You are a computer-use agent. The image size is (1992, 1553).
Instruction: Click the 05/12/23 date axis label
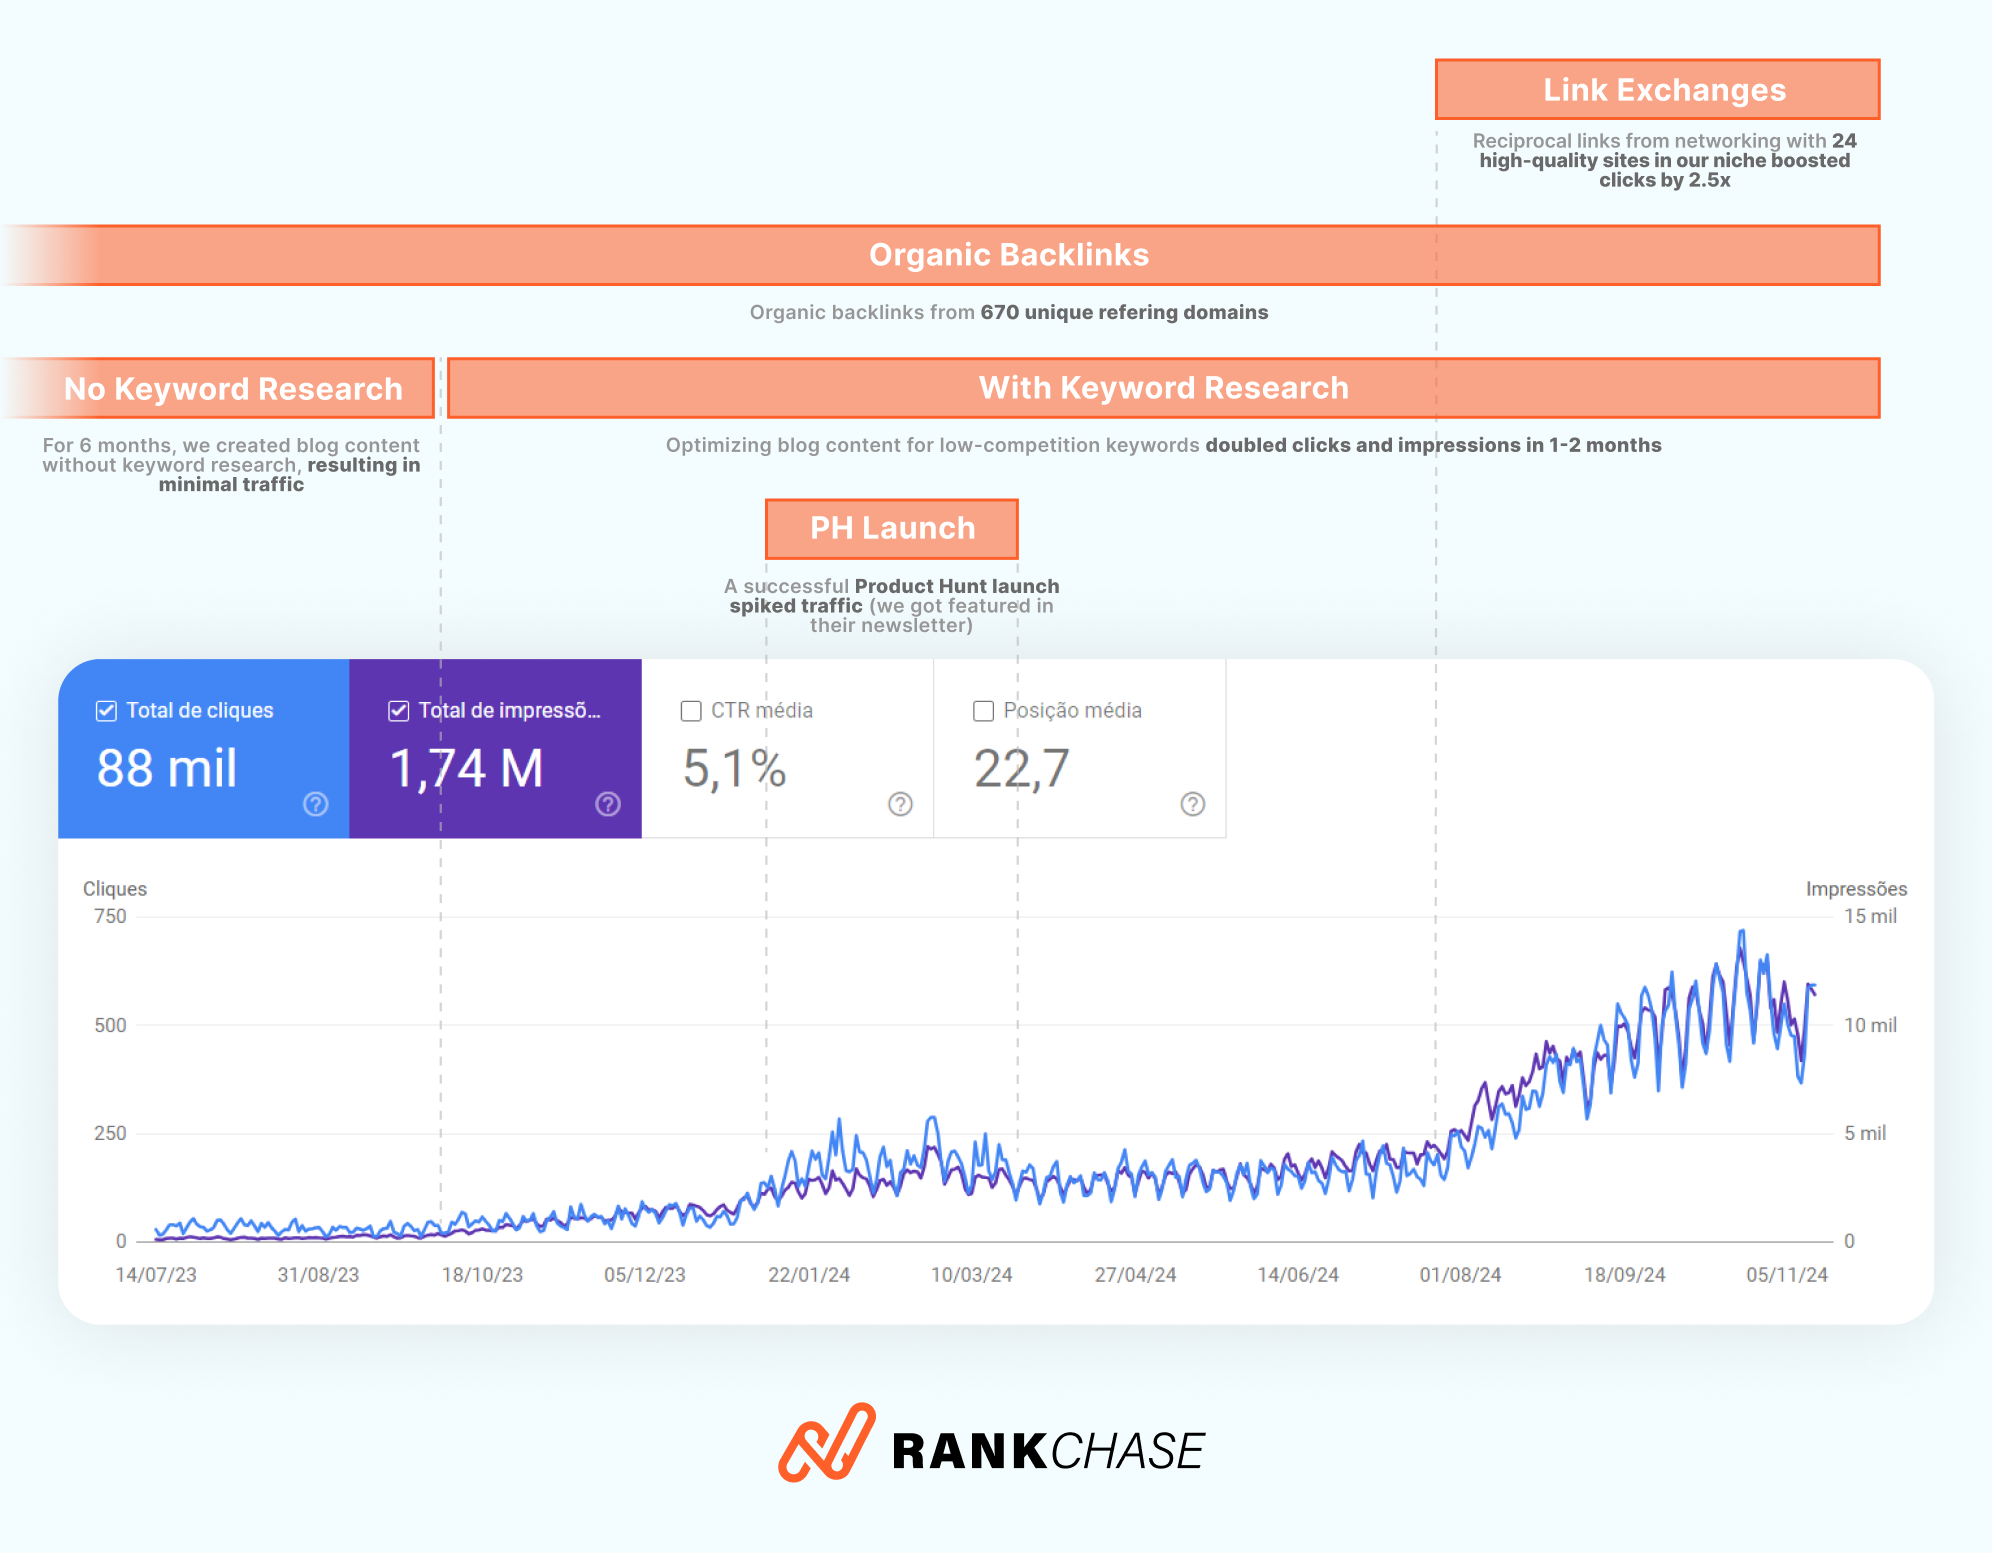pyautogui.click(x=645, y=1275)
